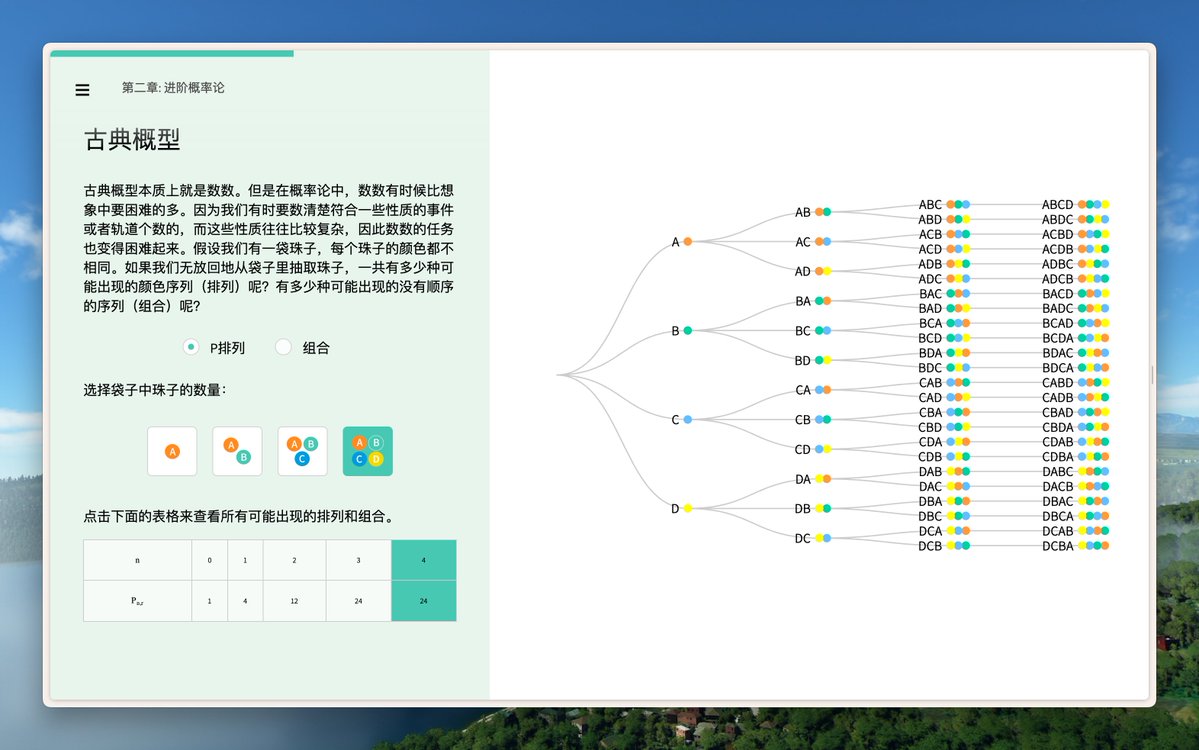Click the ACB permutation node

[x=944, y=234]
